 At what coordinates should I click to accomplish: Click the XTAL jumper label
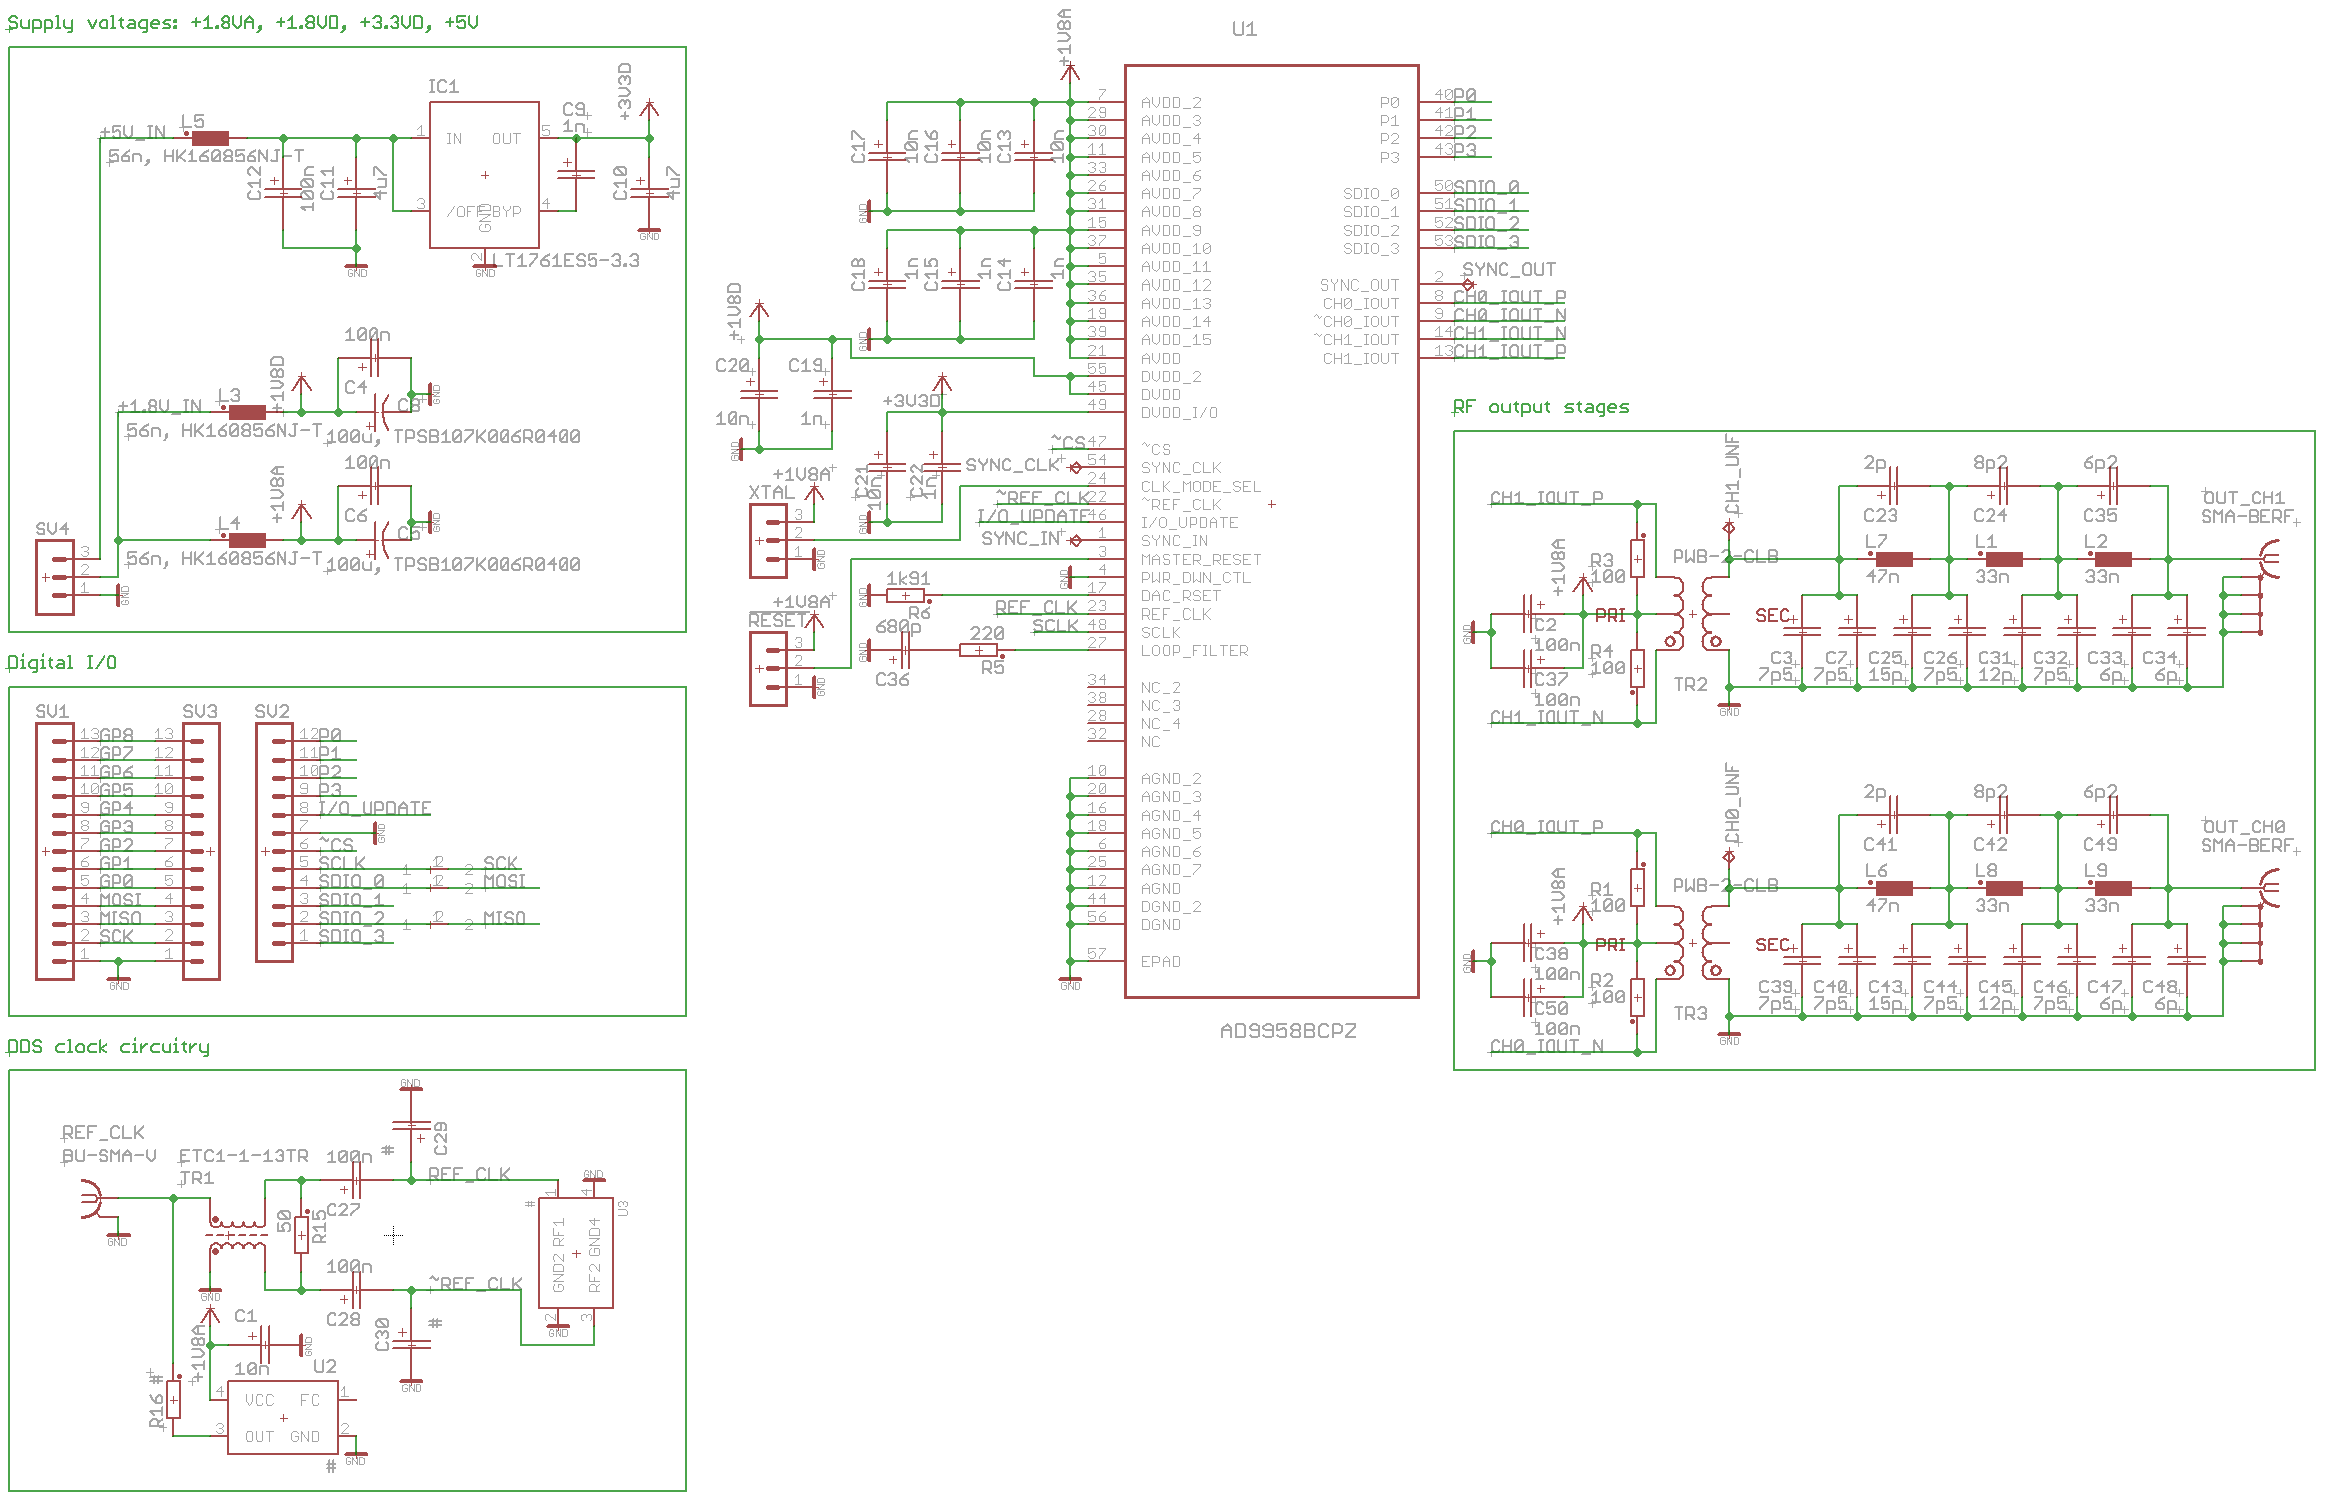coord(771,492)
